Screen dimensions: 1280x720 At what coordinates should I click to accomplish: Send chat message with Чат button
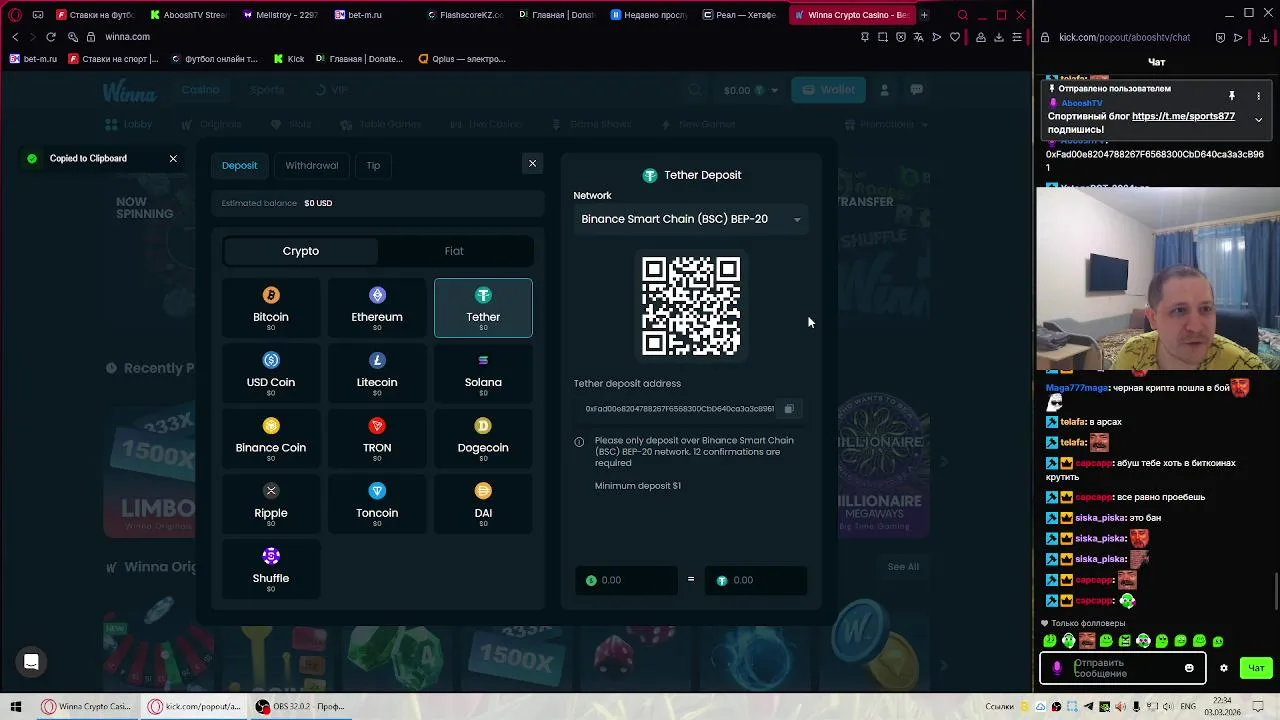coord(1256,668)
